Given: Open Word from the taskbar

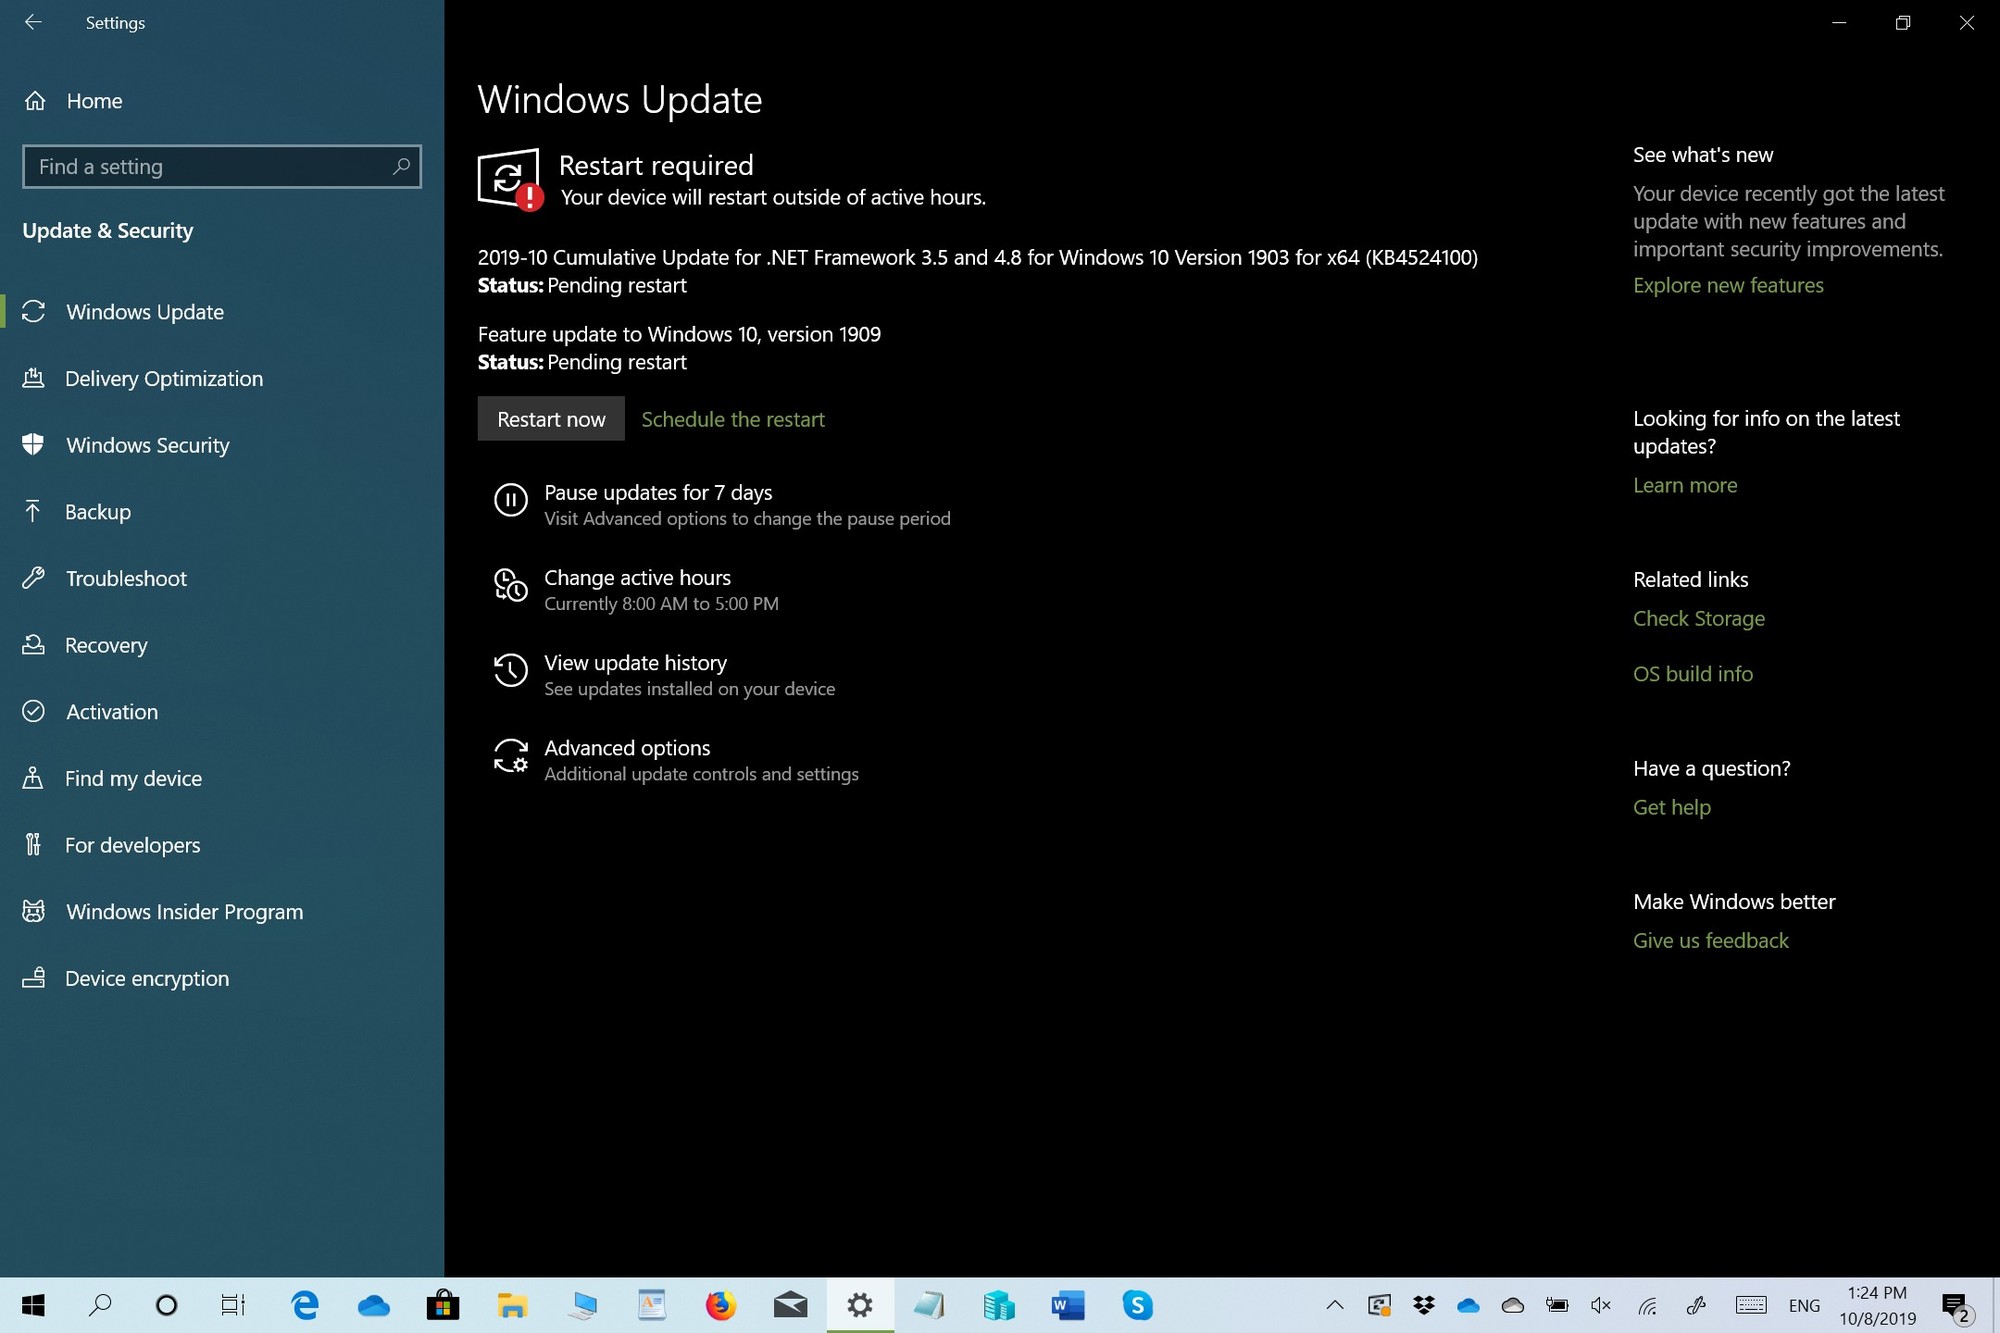Looking at the screenshot, I should pos(1068,1305).
